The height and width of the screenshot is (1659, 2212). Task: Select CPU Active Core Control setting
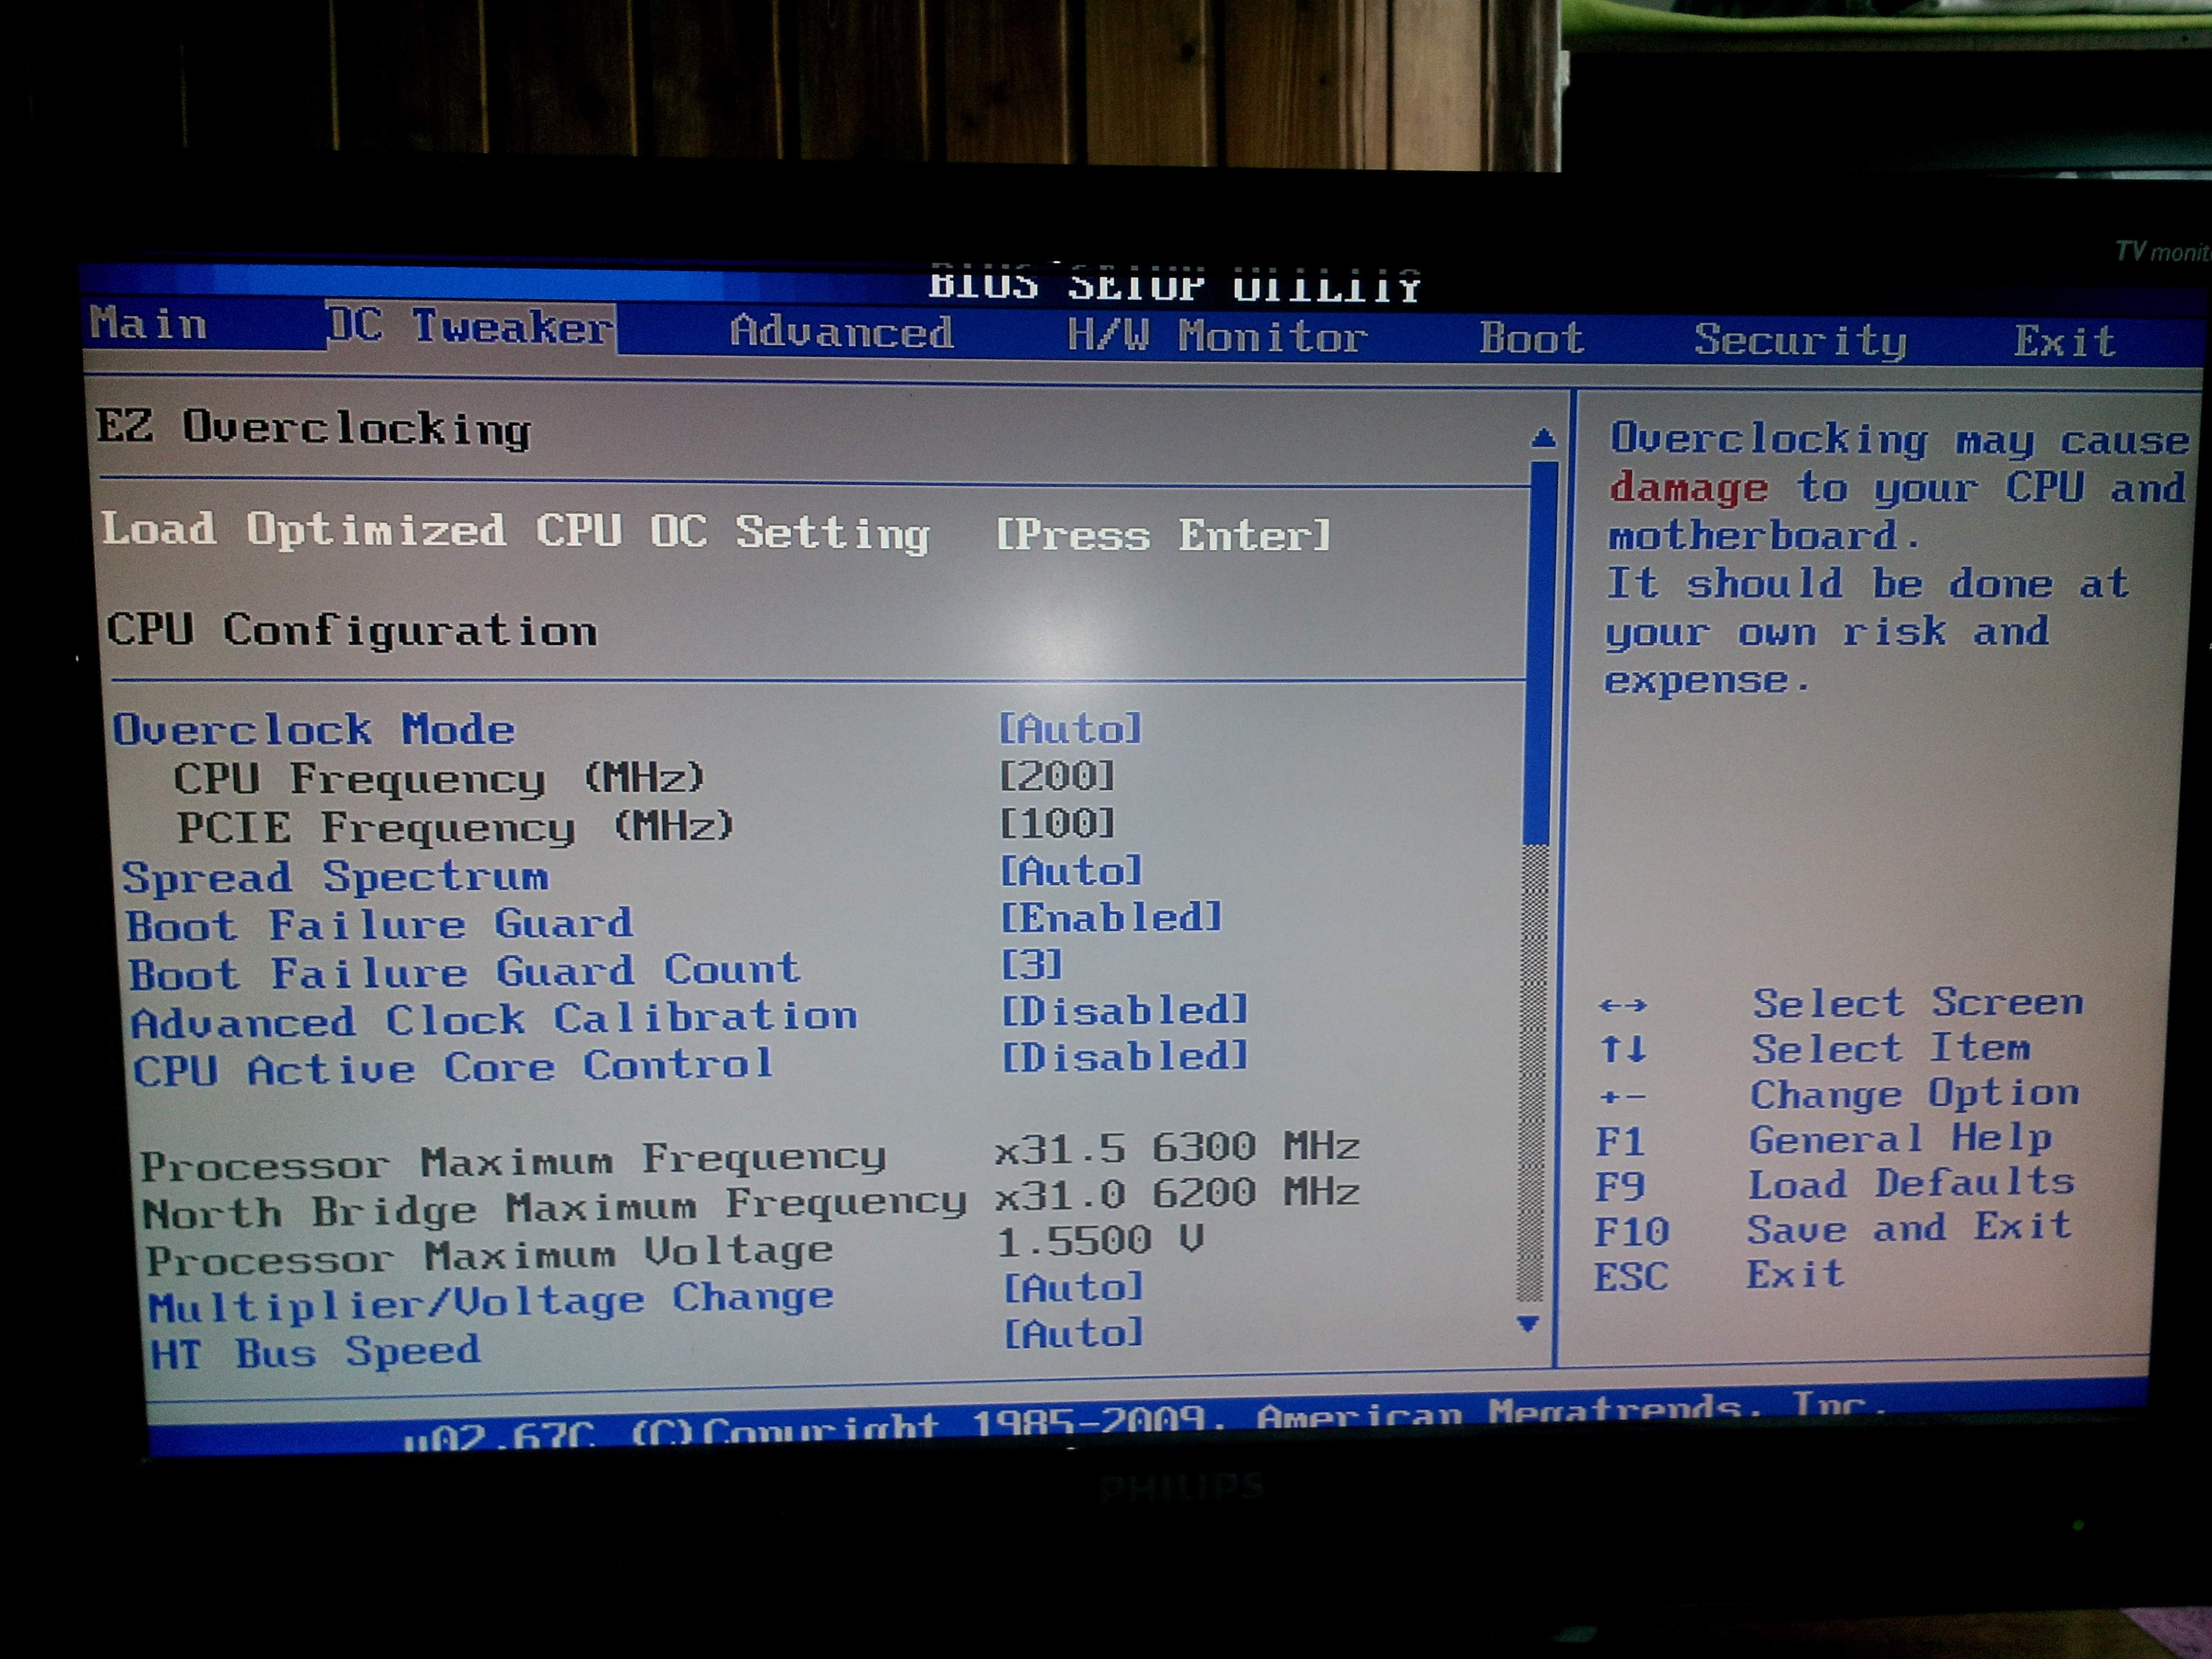coord(454,1067)
